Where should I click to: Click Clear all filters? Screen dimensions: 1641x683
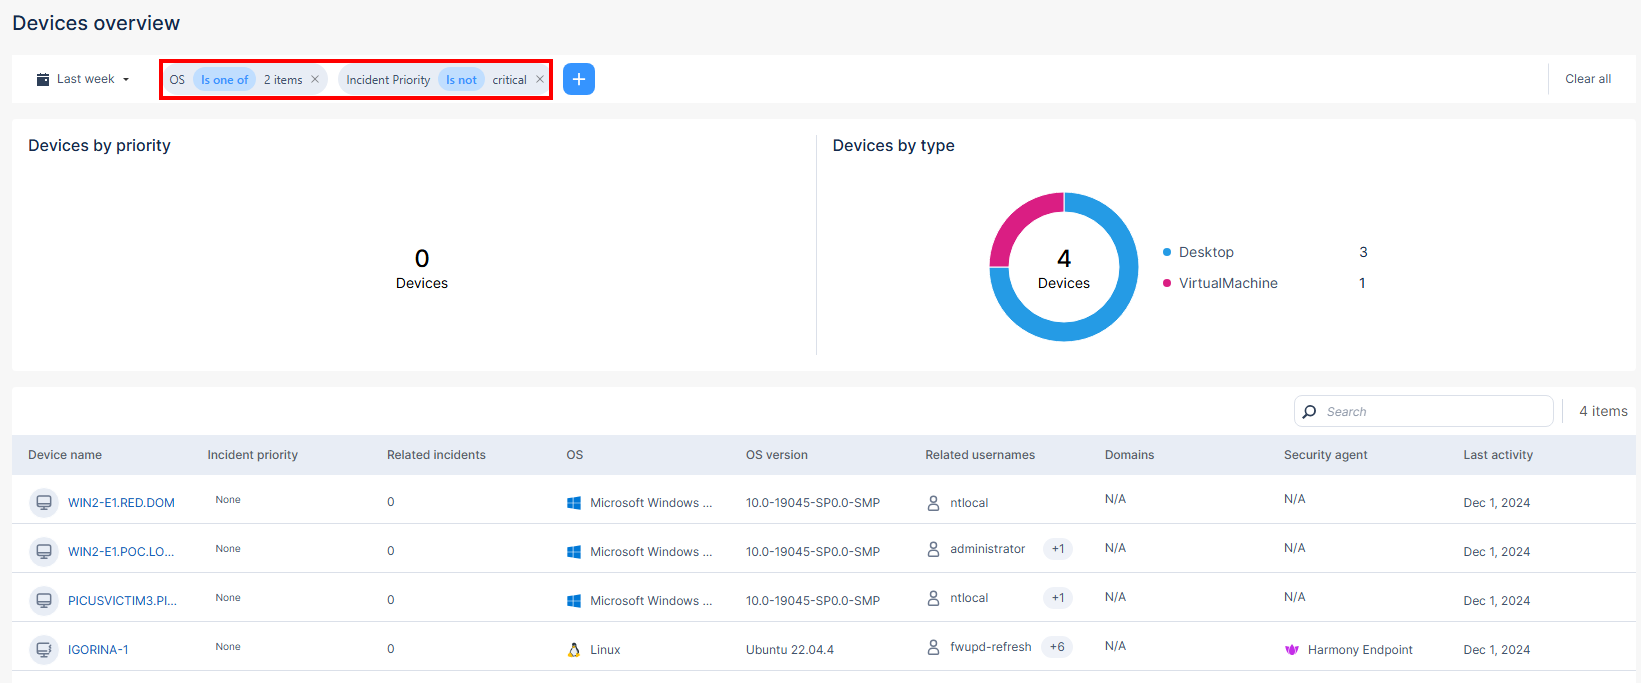coord(1587,79)
